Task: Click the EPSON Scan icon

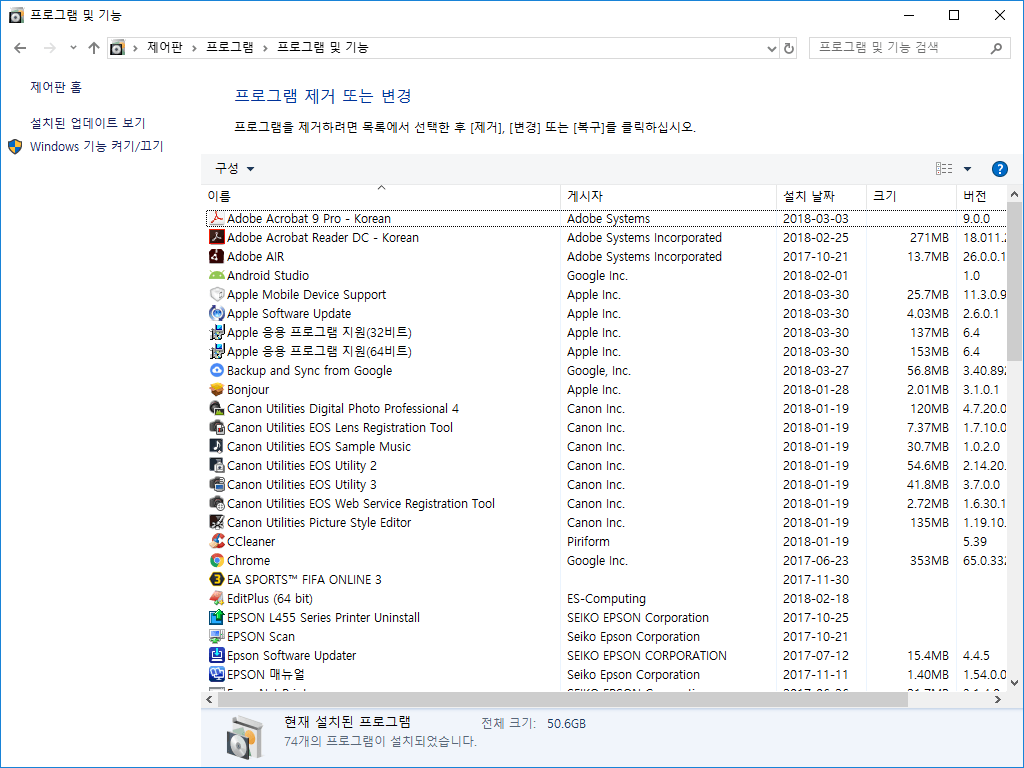Action: 217,636
